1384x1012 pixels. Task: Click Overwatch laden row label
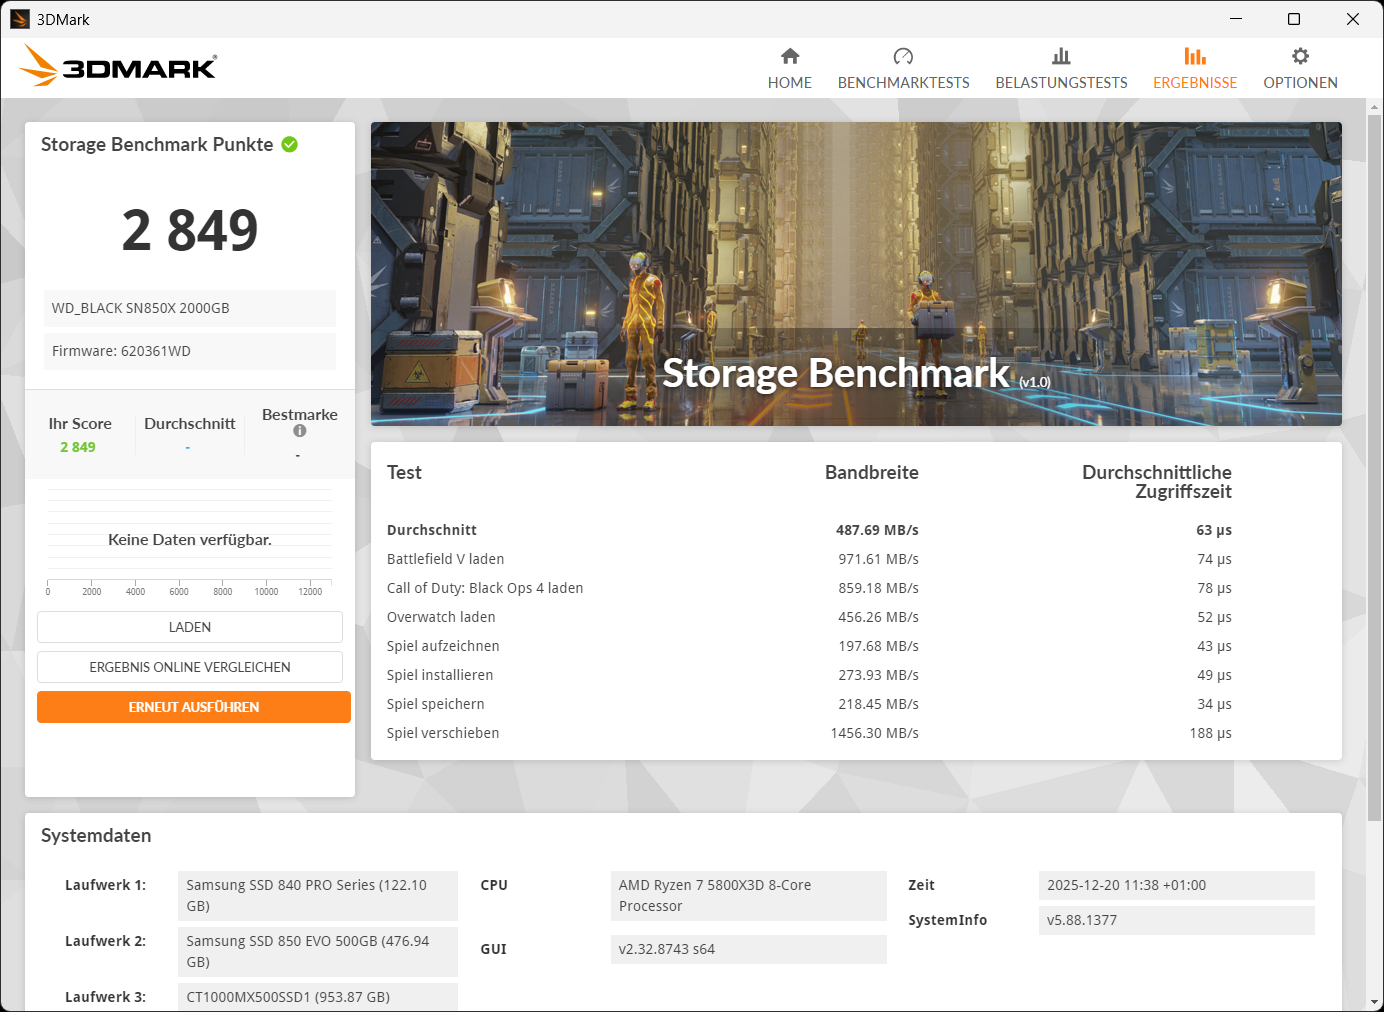point(441,617)
